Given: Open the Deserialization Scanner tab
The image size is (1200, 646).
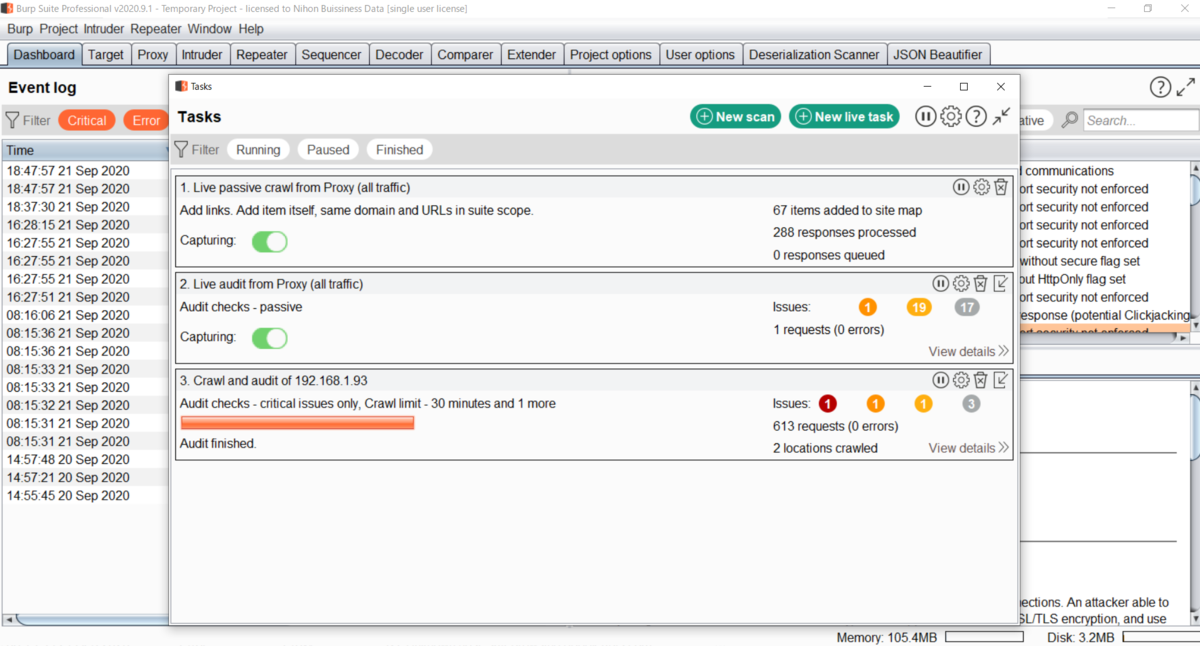Looking at the screenshot, I should tap(814, 55).
